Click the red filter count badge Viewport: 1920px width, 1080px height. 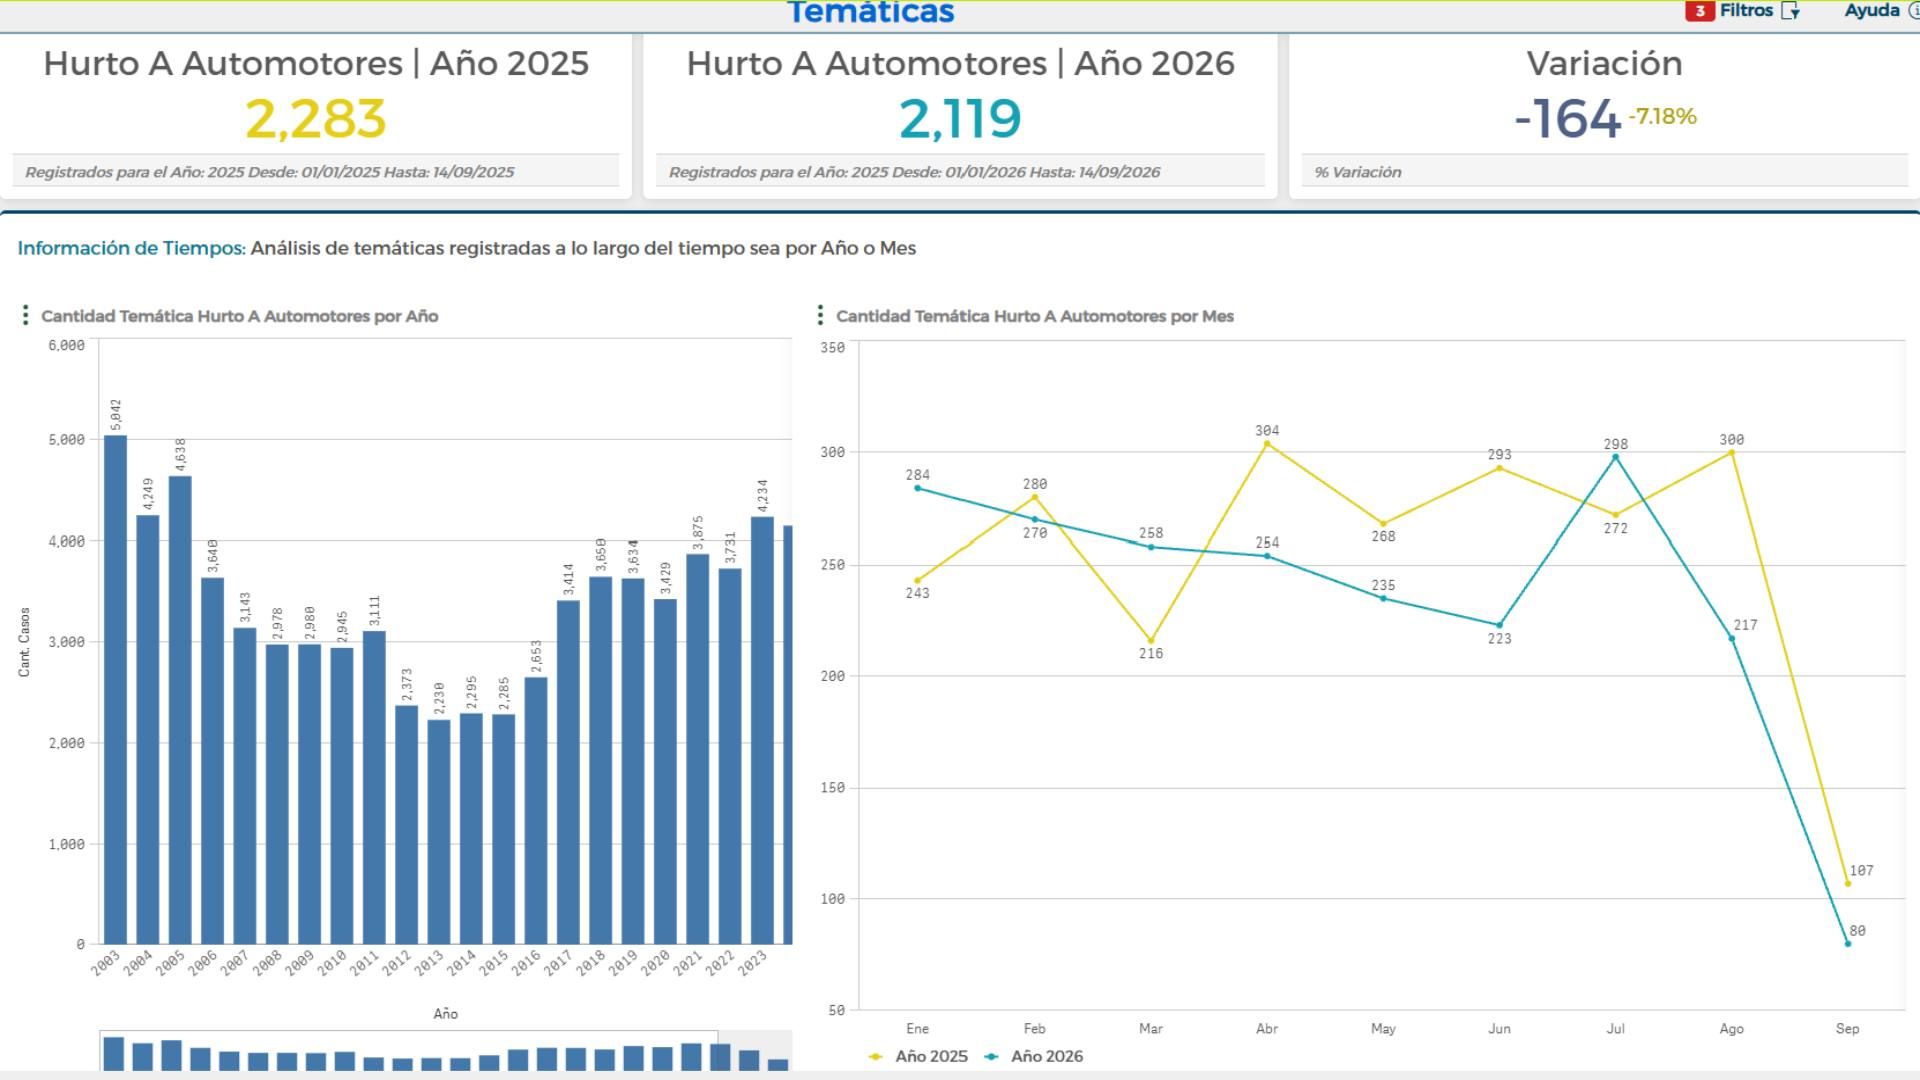pos(1699,11)
